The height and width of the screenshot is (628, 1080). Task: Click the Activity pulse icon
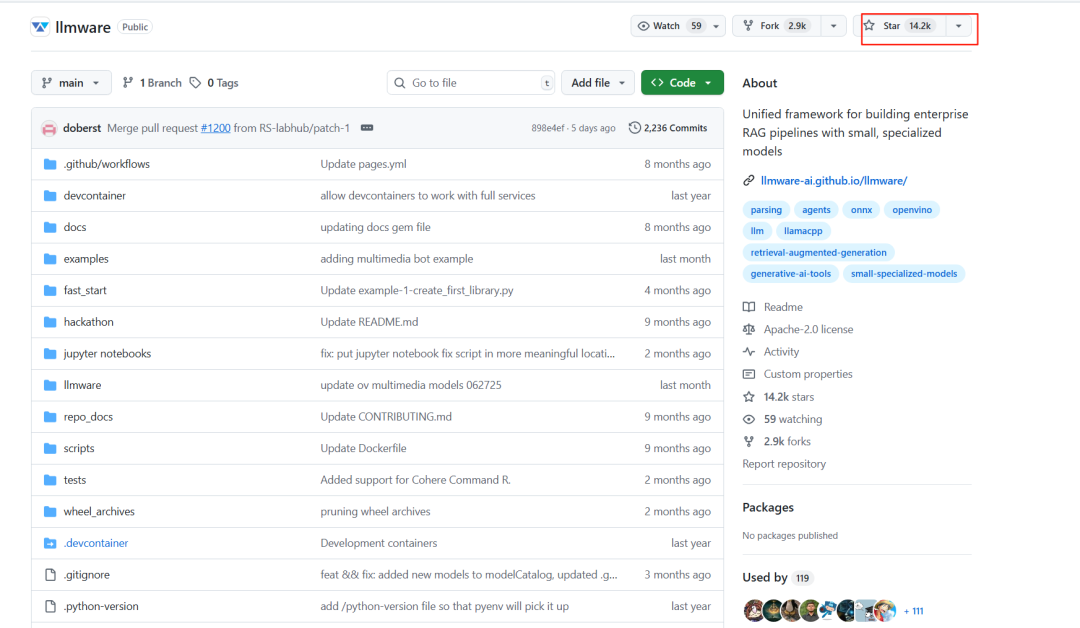coord(749,352)
